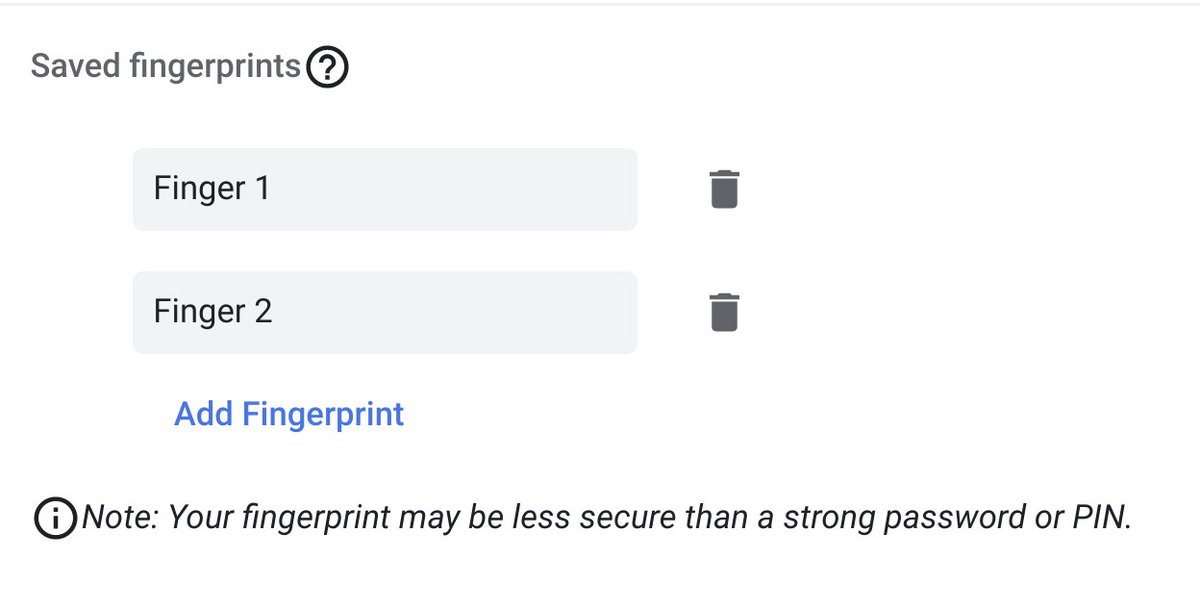Click the Saved fingerprints heading
The height and width of the screenshot is (609, 1200).
166,67
